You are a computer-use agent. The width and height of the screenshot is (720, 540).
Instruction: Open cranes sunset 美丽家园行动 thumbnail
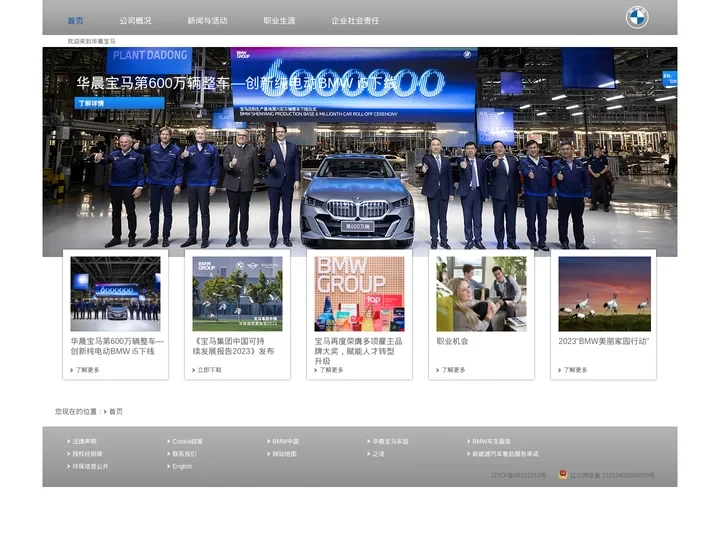pyautogui.click(x=604, y=294)
